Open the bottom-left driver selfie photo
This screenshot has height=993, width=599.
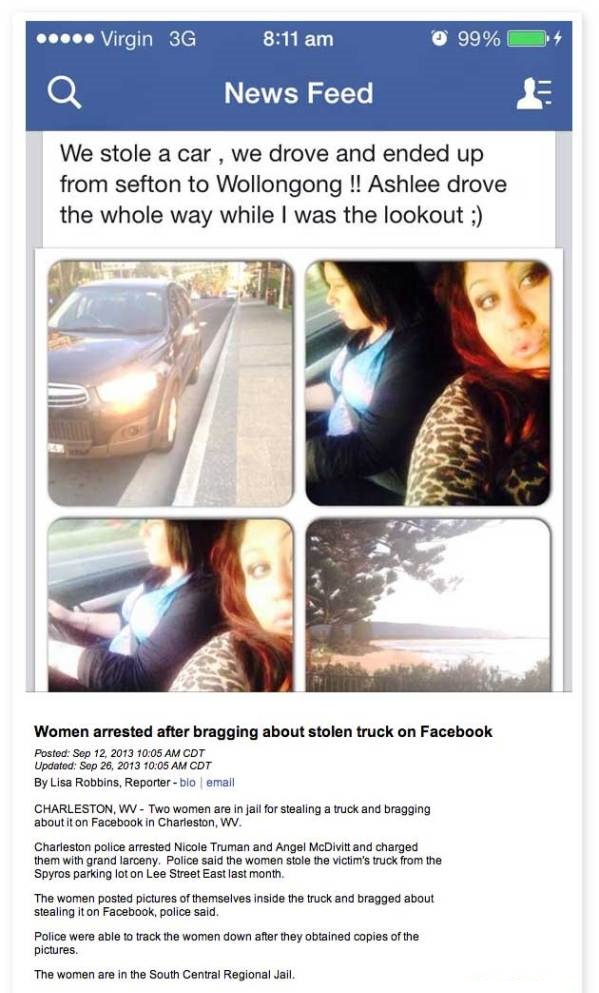(171, 605)
